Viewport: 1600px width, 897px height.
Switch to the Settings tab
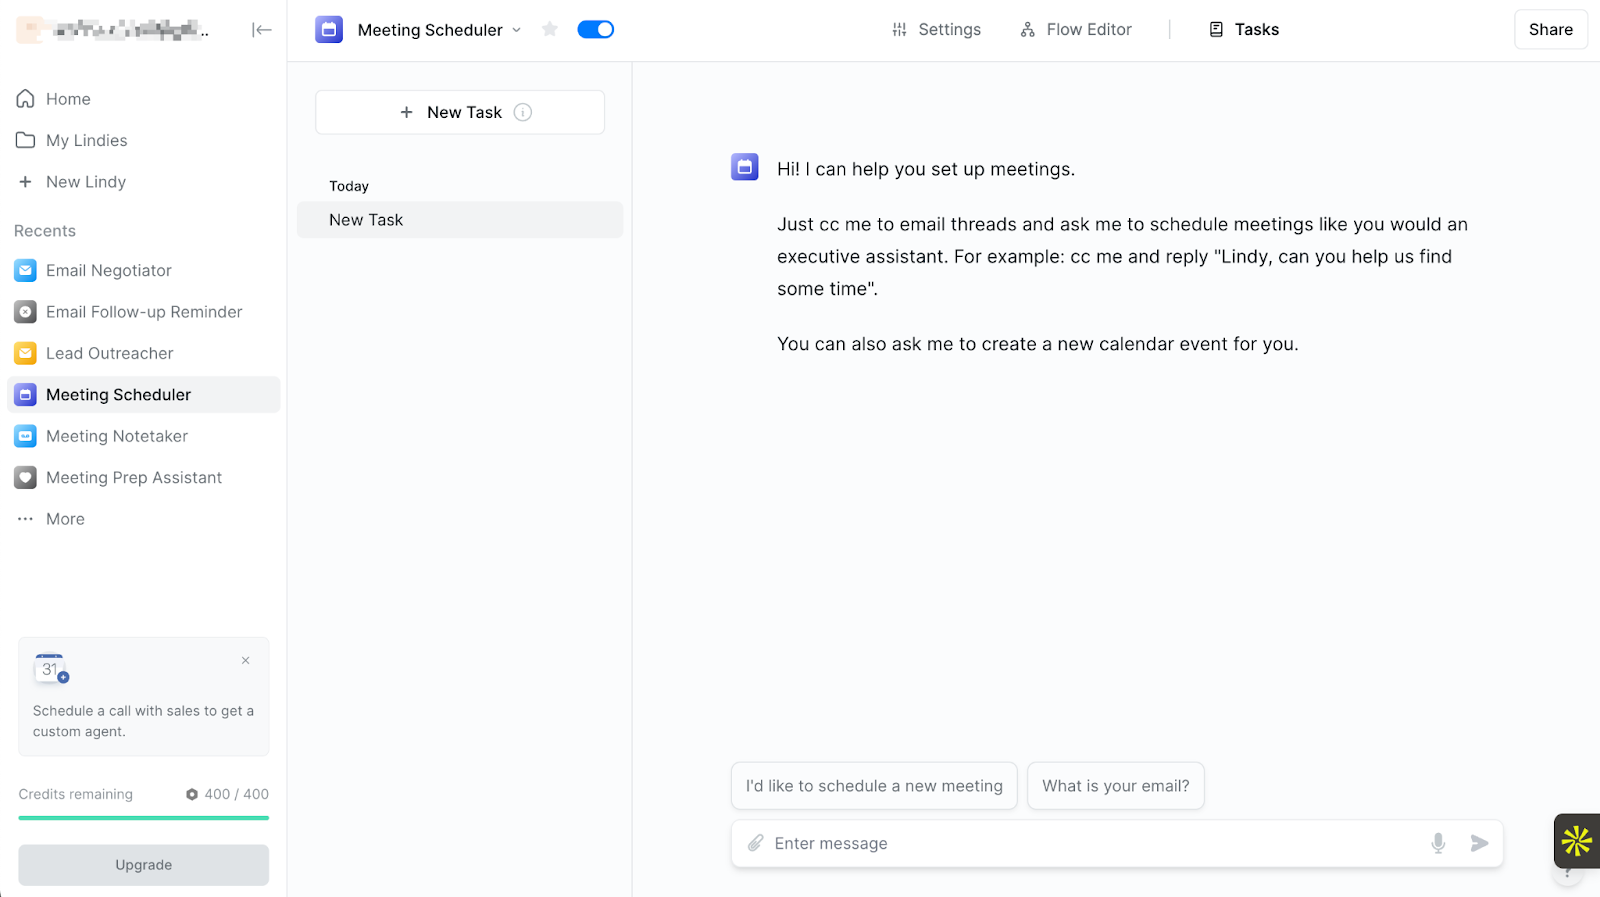tap(937, 30)
